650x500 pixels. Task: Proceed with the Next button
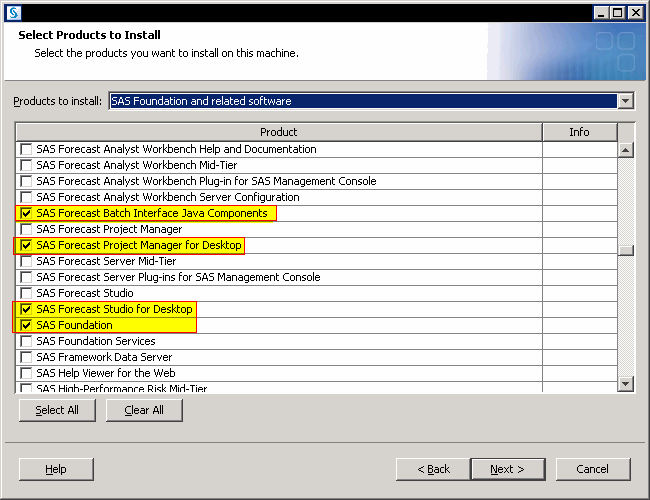[508, 469]
